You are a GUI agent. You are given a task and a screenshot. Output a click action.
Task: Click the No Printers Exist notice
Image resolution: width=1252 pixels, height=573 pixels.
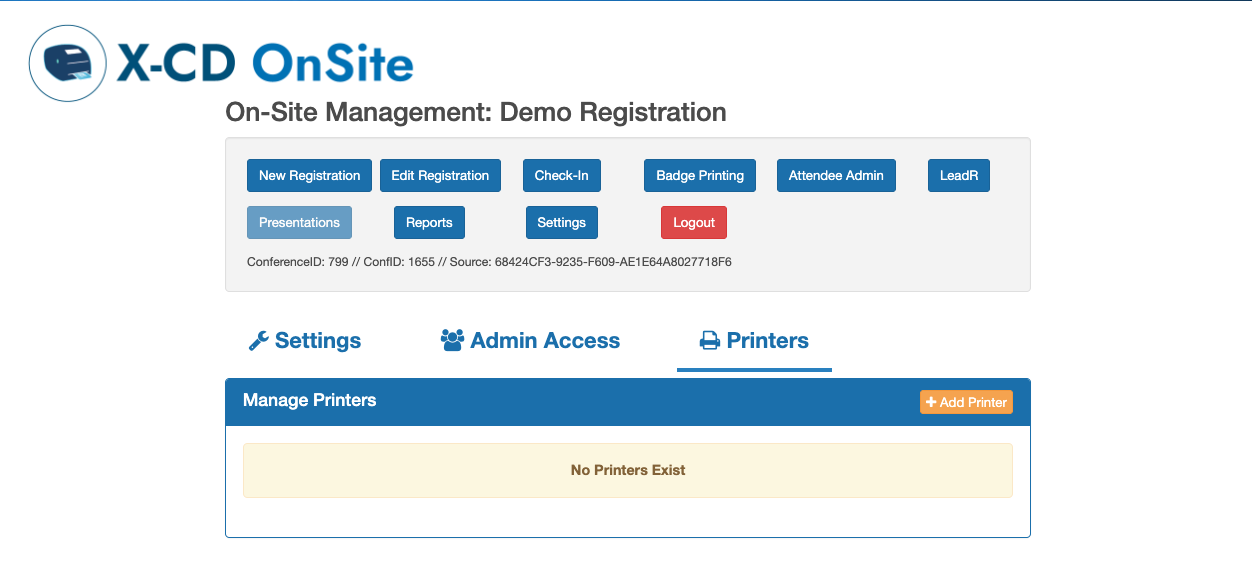click(x=628, y=470)
